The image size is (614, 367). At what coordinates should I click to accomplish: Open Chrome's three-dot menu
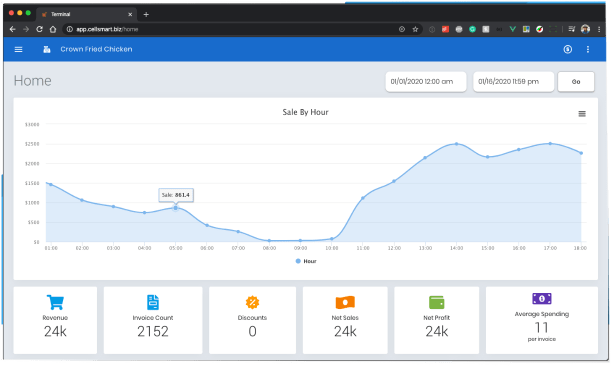(x=599, y=29)
